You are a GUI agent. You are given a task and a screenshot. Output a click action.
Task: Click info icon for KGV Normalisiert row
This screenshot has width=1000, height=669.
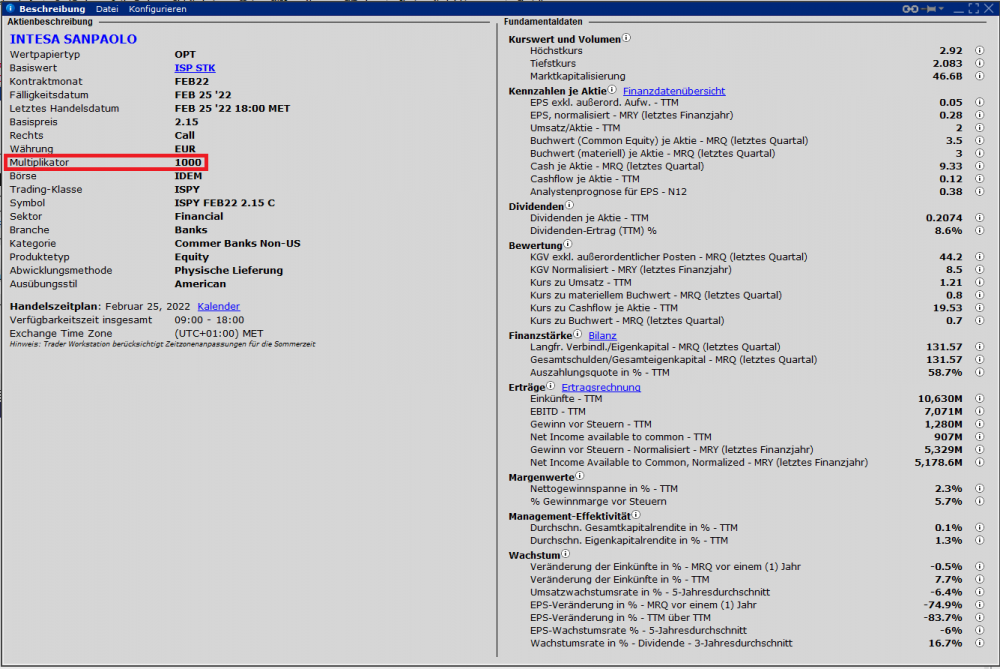pyautogui.click(x=980, y=269)
